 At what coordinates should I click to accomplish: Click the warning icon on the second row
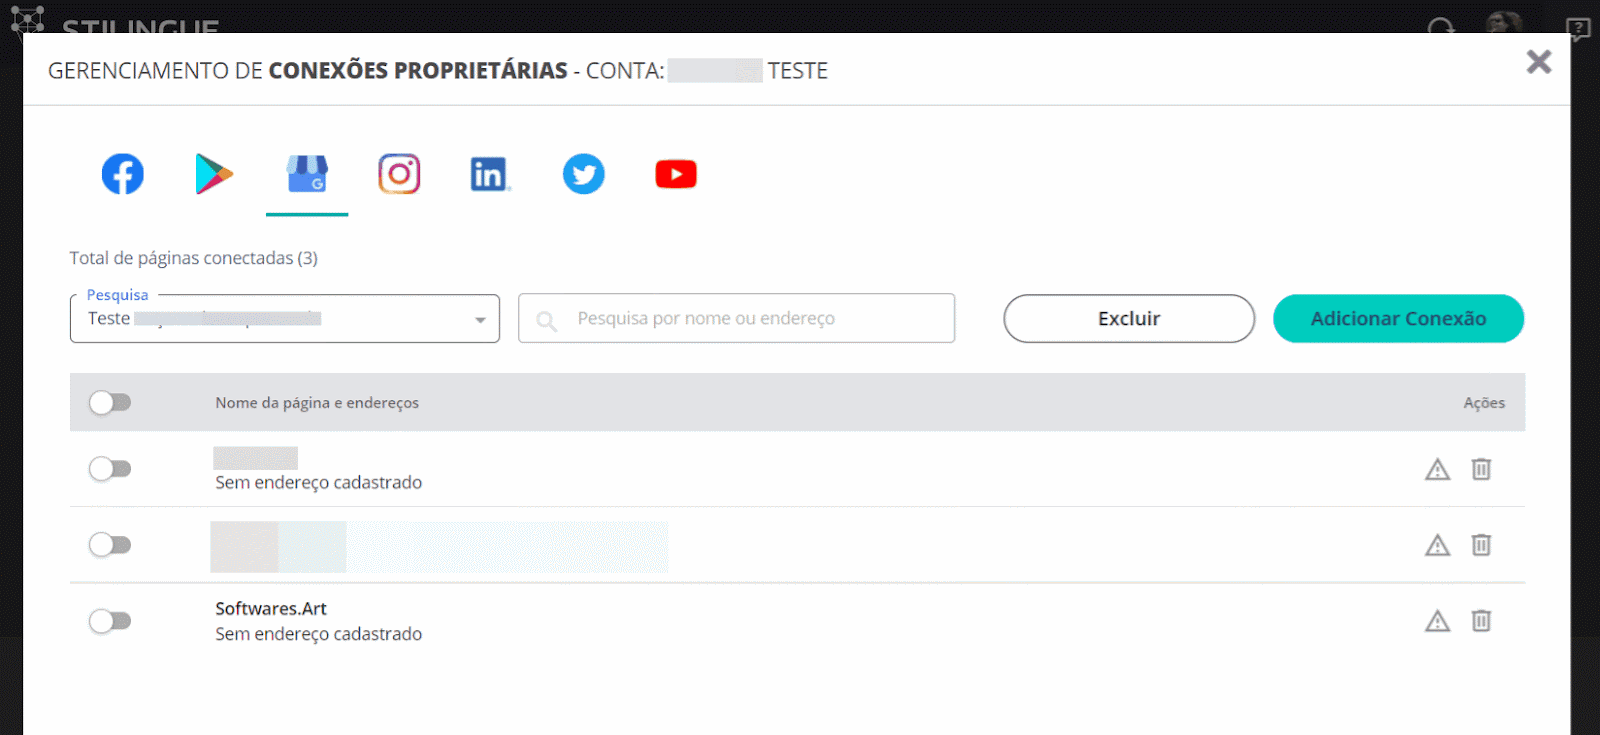pyautogui.click(x=1437, y=545)
